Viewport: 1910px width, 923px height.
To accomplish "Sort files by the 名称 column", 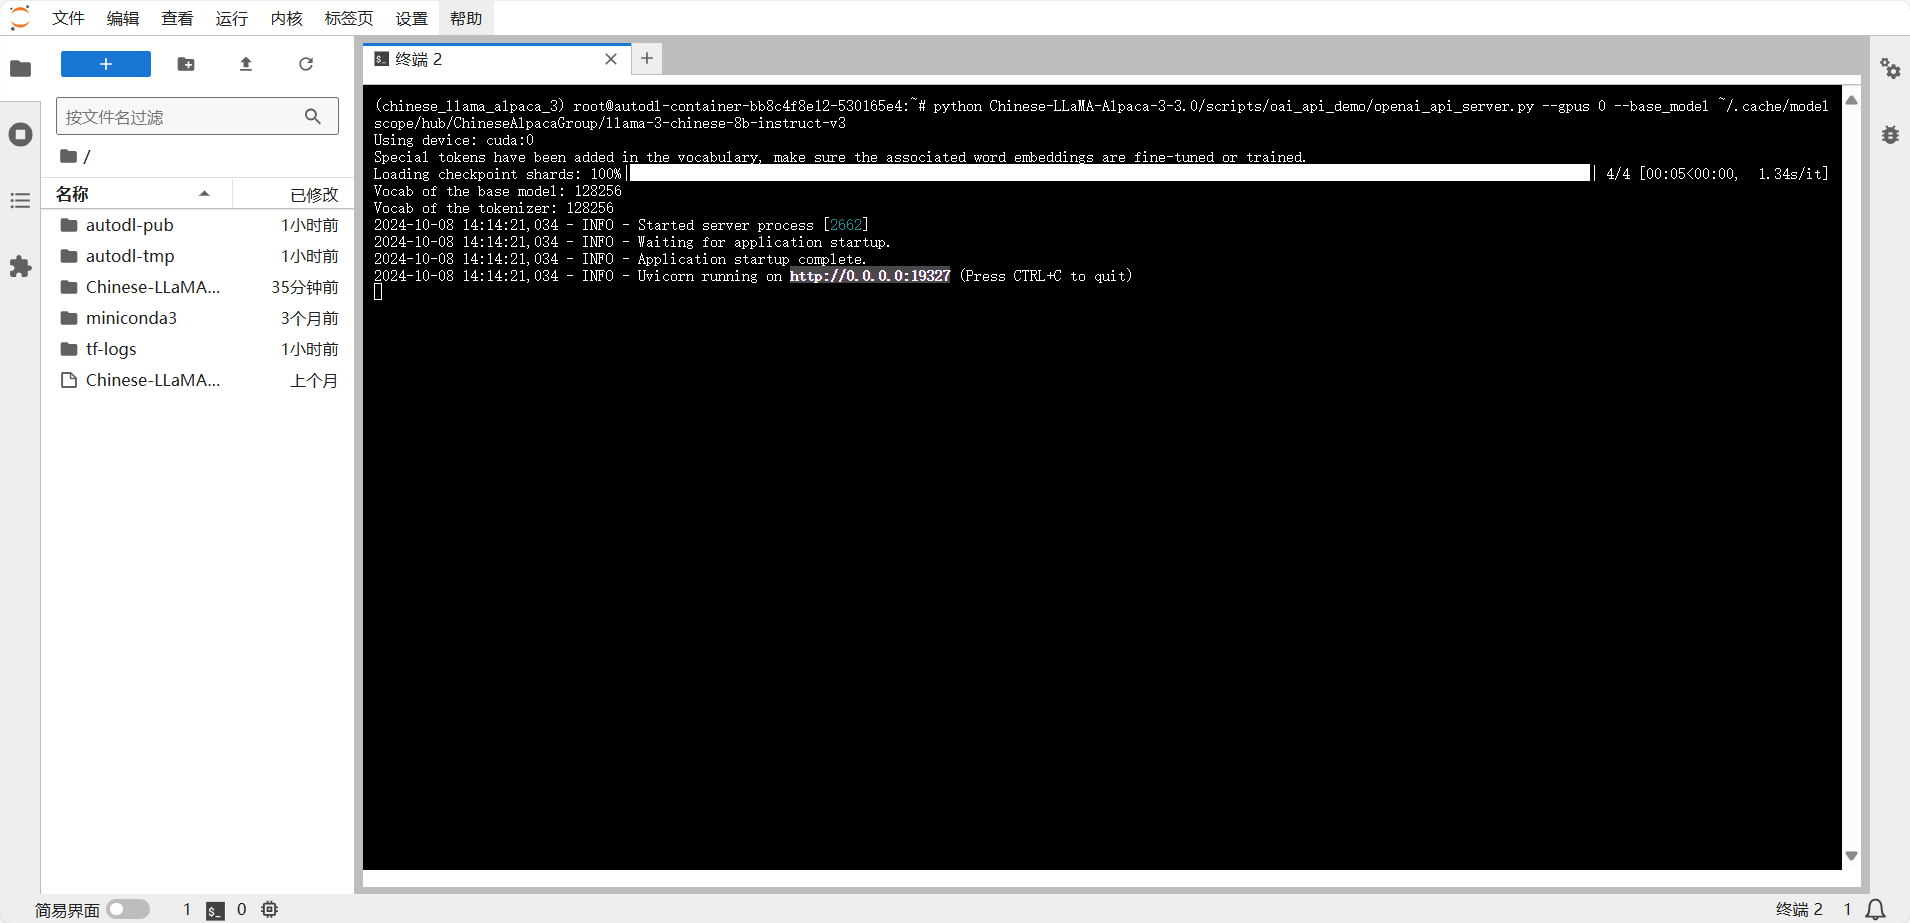I will click(x=72, y=194).
